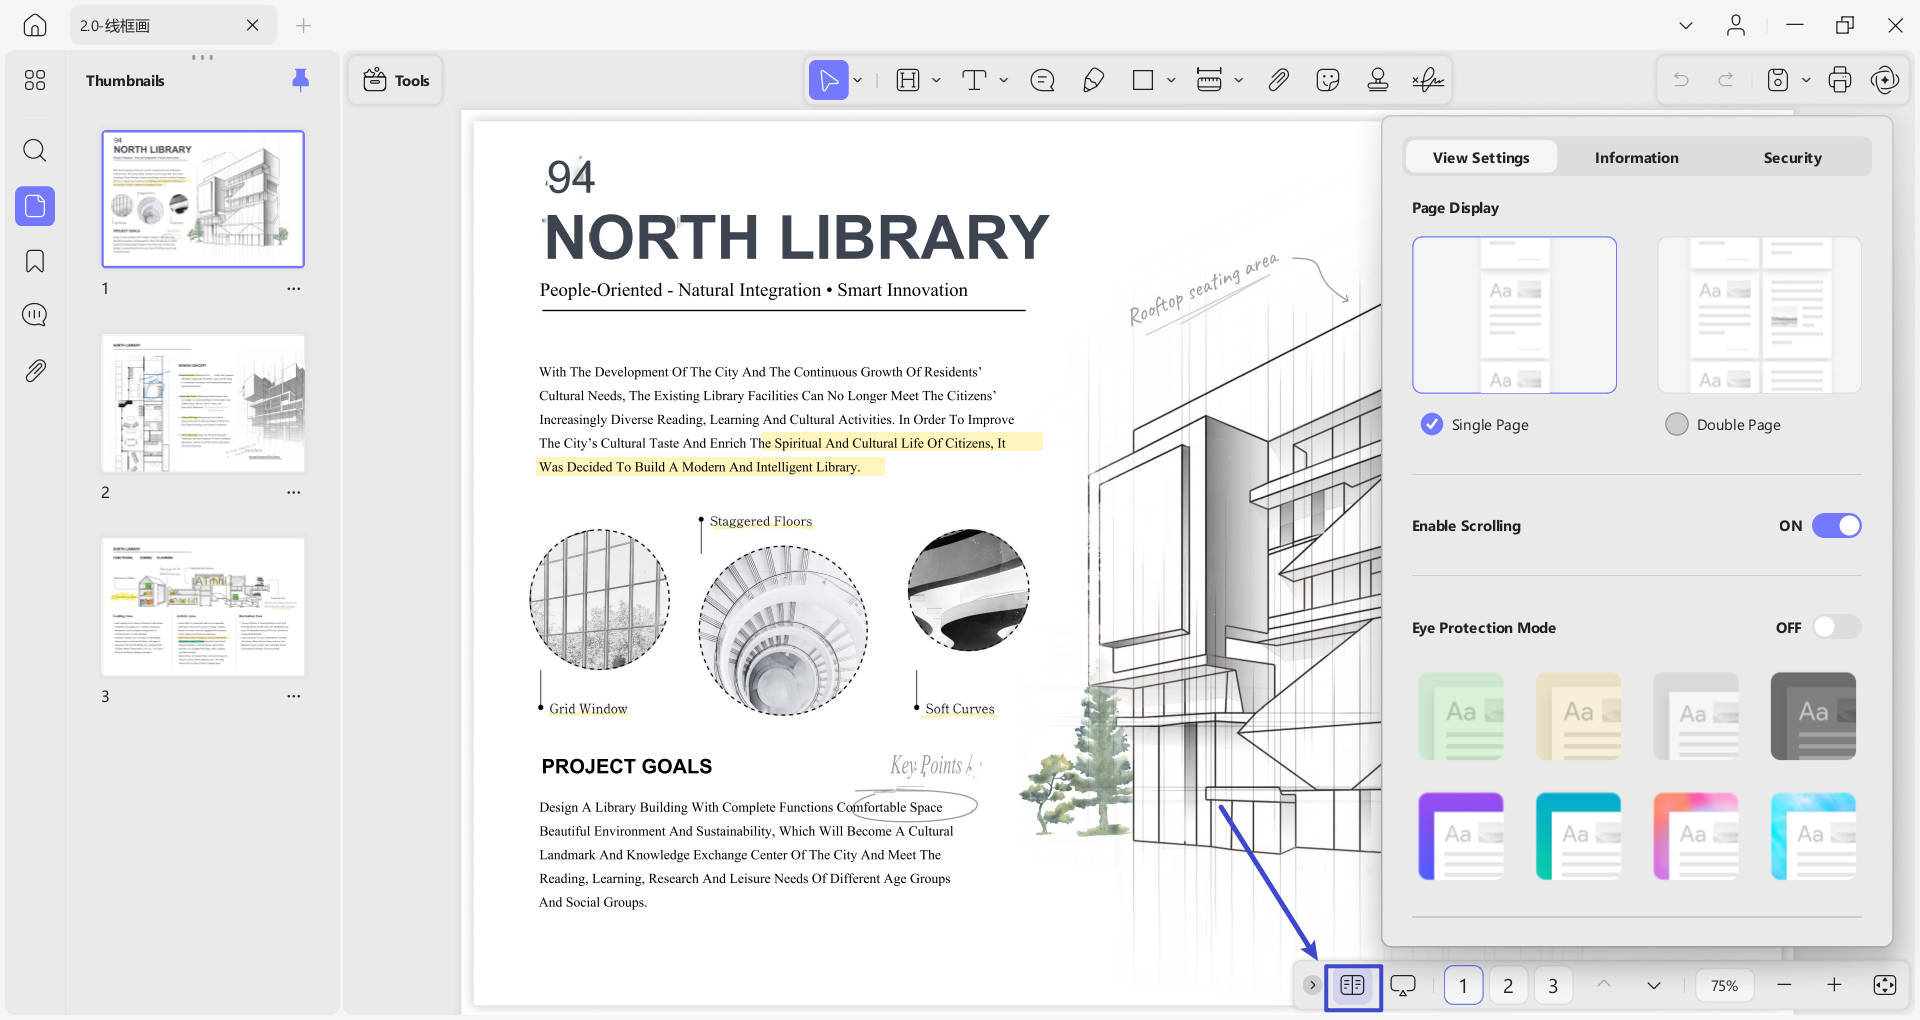Open the search panel in sidebar
The image size is (1920, 1020).
35,151
